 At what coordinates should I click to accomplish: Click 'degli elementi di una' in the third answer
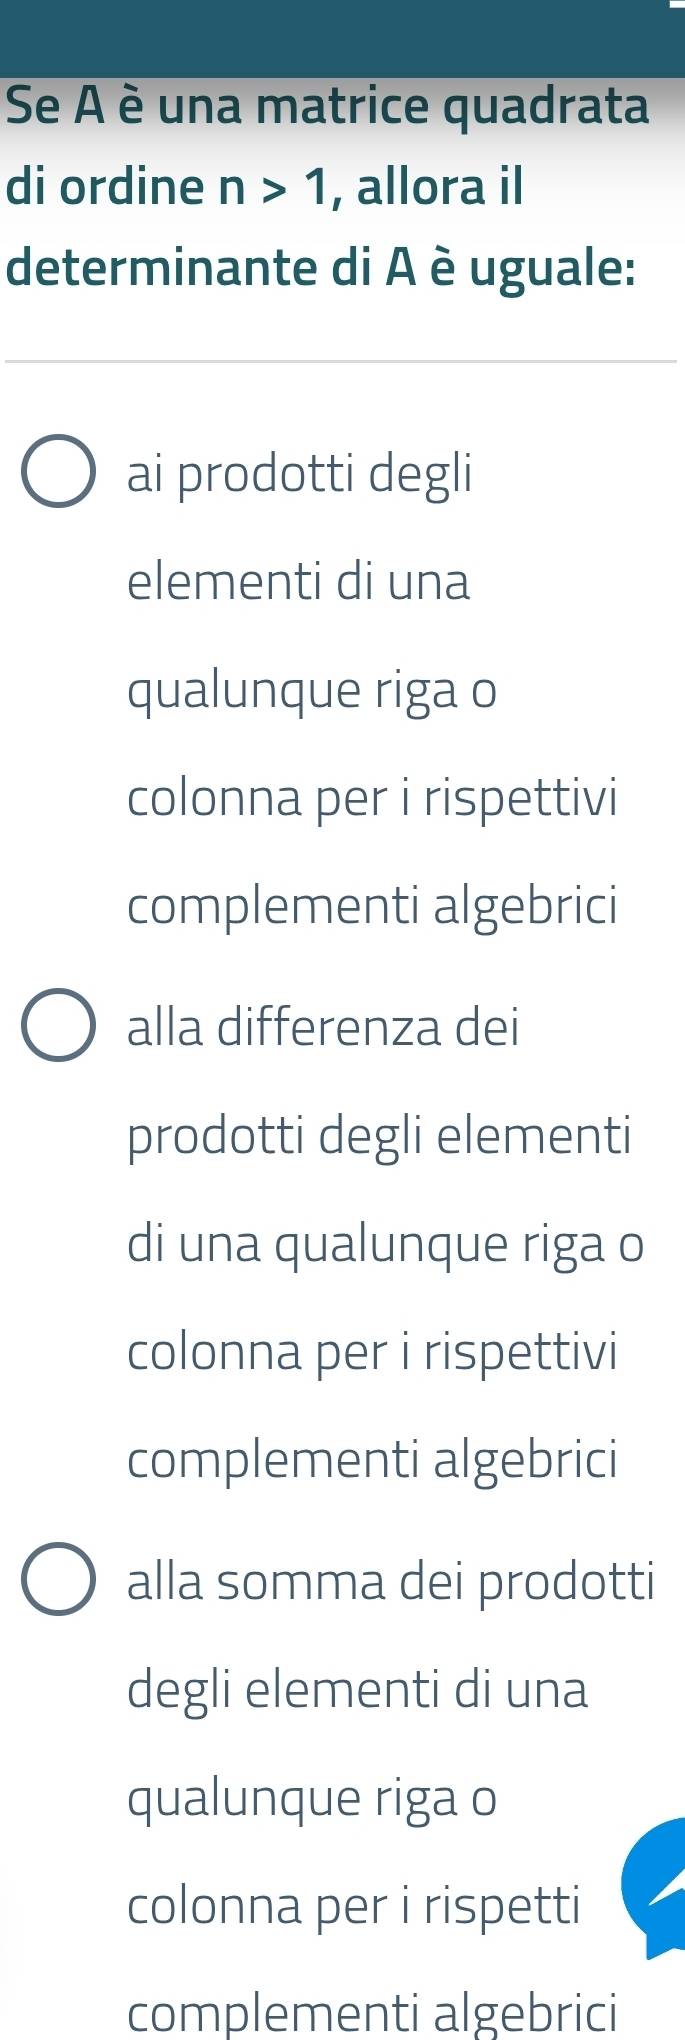coord(358,1689)
